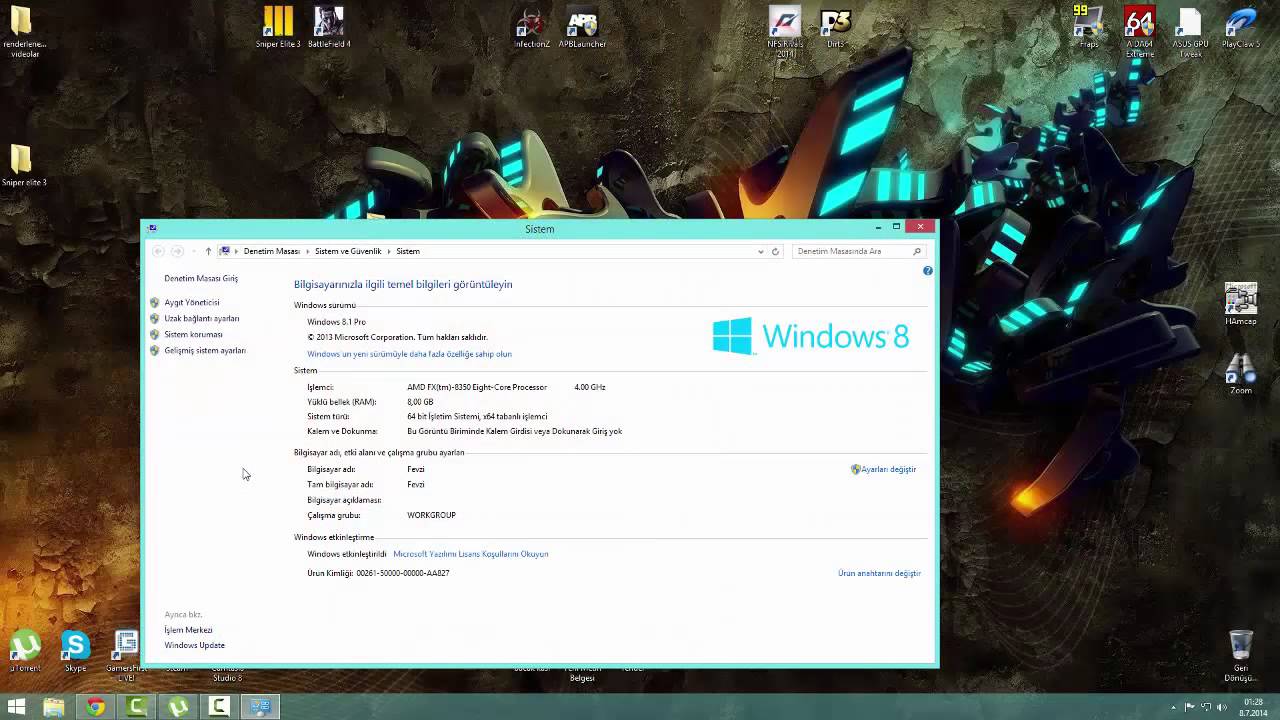Expand the address bar history dropdown
This screenshot has height=720, width=1280.
(761, 251)
